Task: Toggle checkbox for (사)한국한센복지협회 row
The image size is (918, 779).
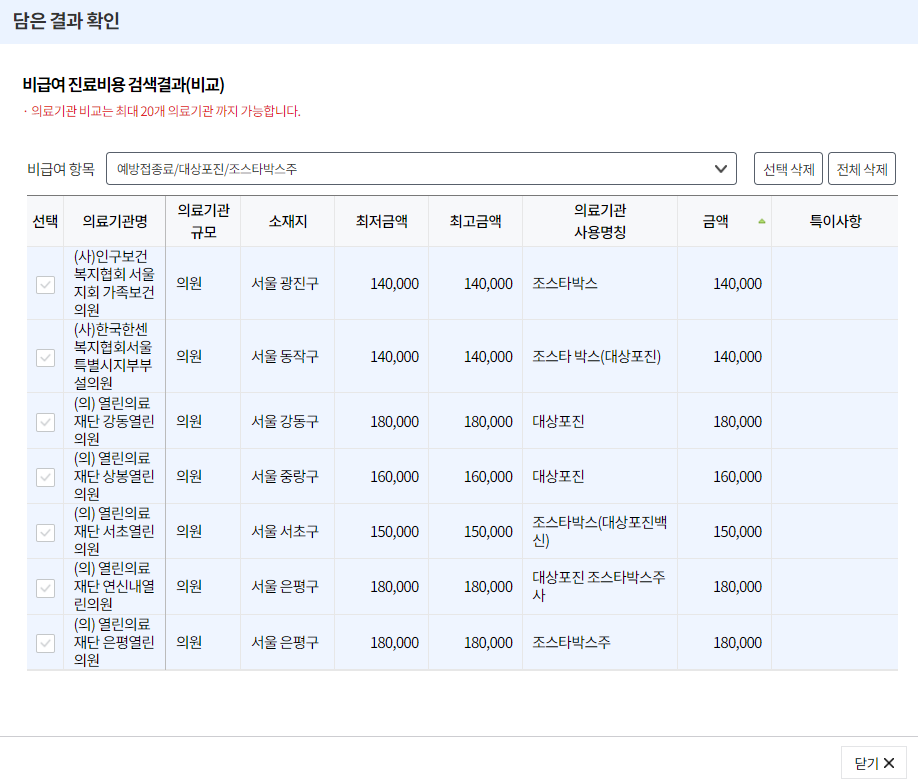Action: click(x=44, y=357)
